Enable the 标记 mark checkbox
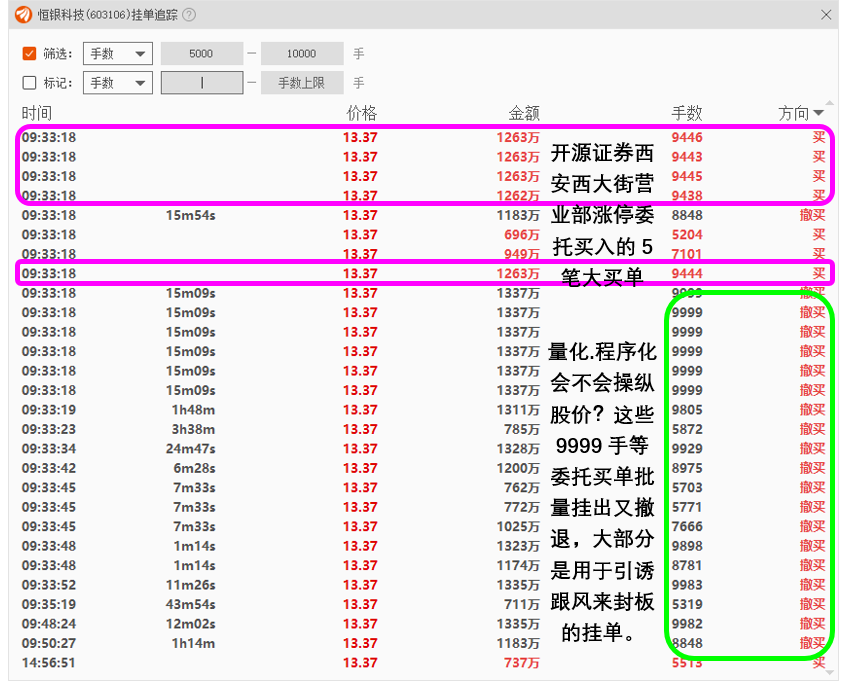The height and width of the screenshot is (692, 850). [x=29, y=83]
